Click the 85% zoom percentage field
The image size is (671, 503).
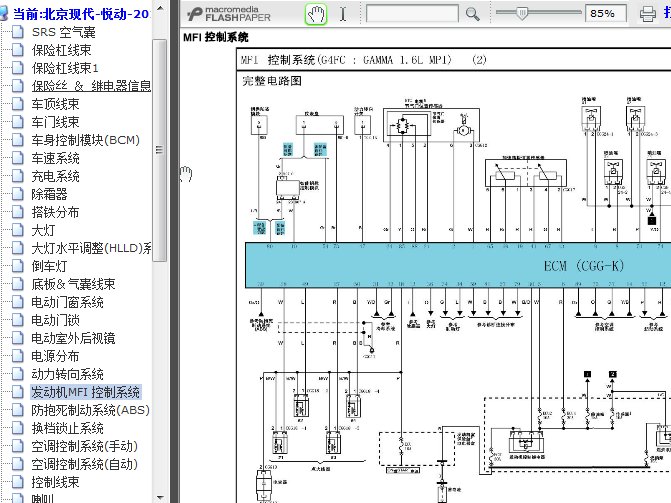click(x=606, y=13)
